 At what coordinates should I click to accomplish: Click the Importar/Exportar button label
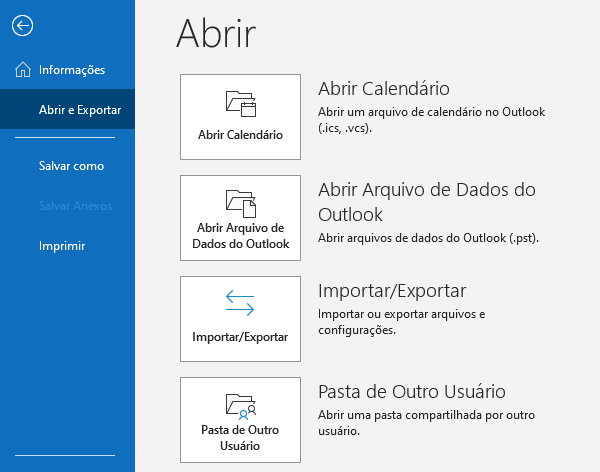point(240,337)
